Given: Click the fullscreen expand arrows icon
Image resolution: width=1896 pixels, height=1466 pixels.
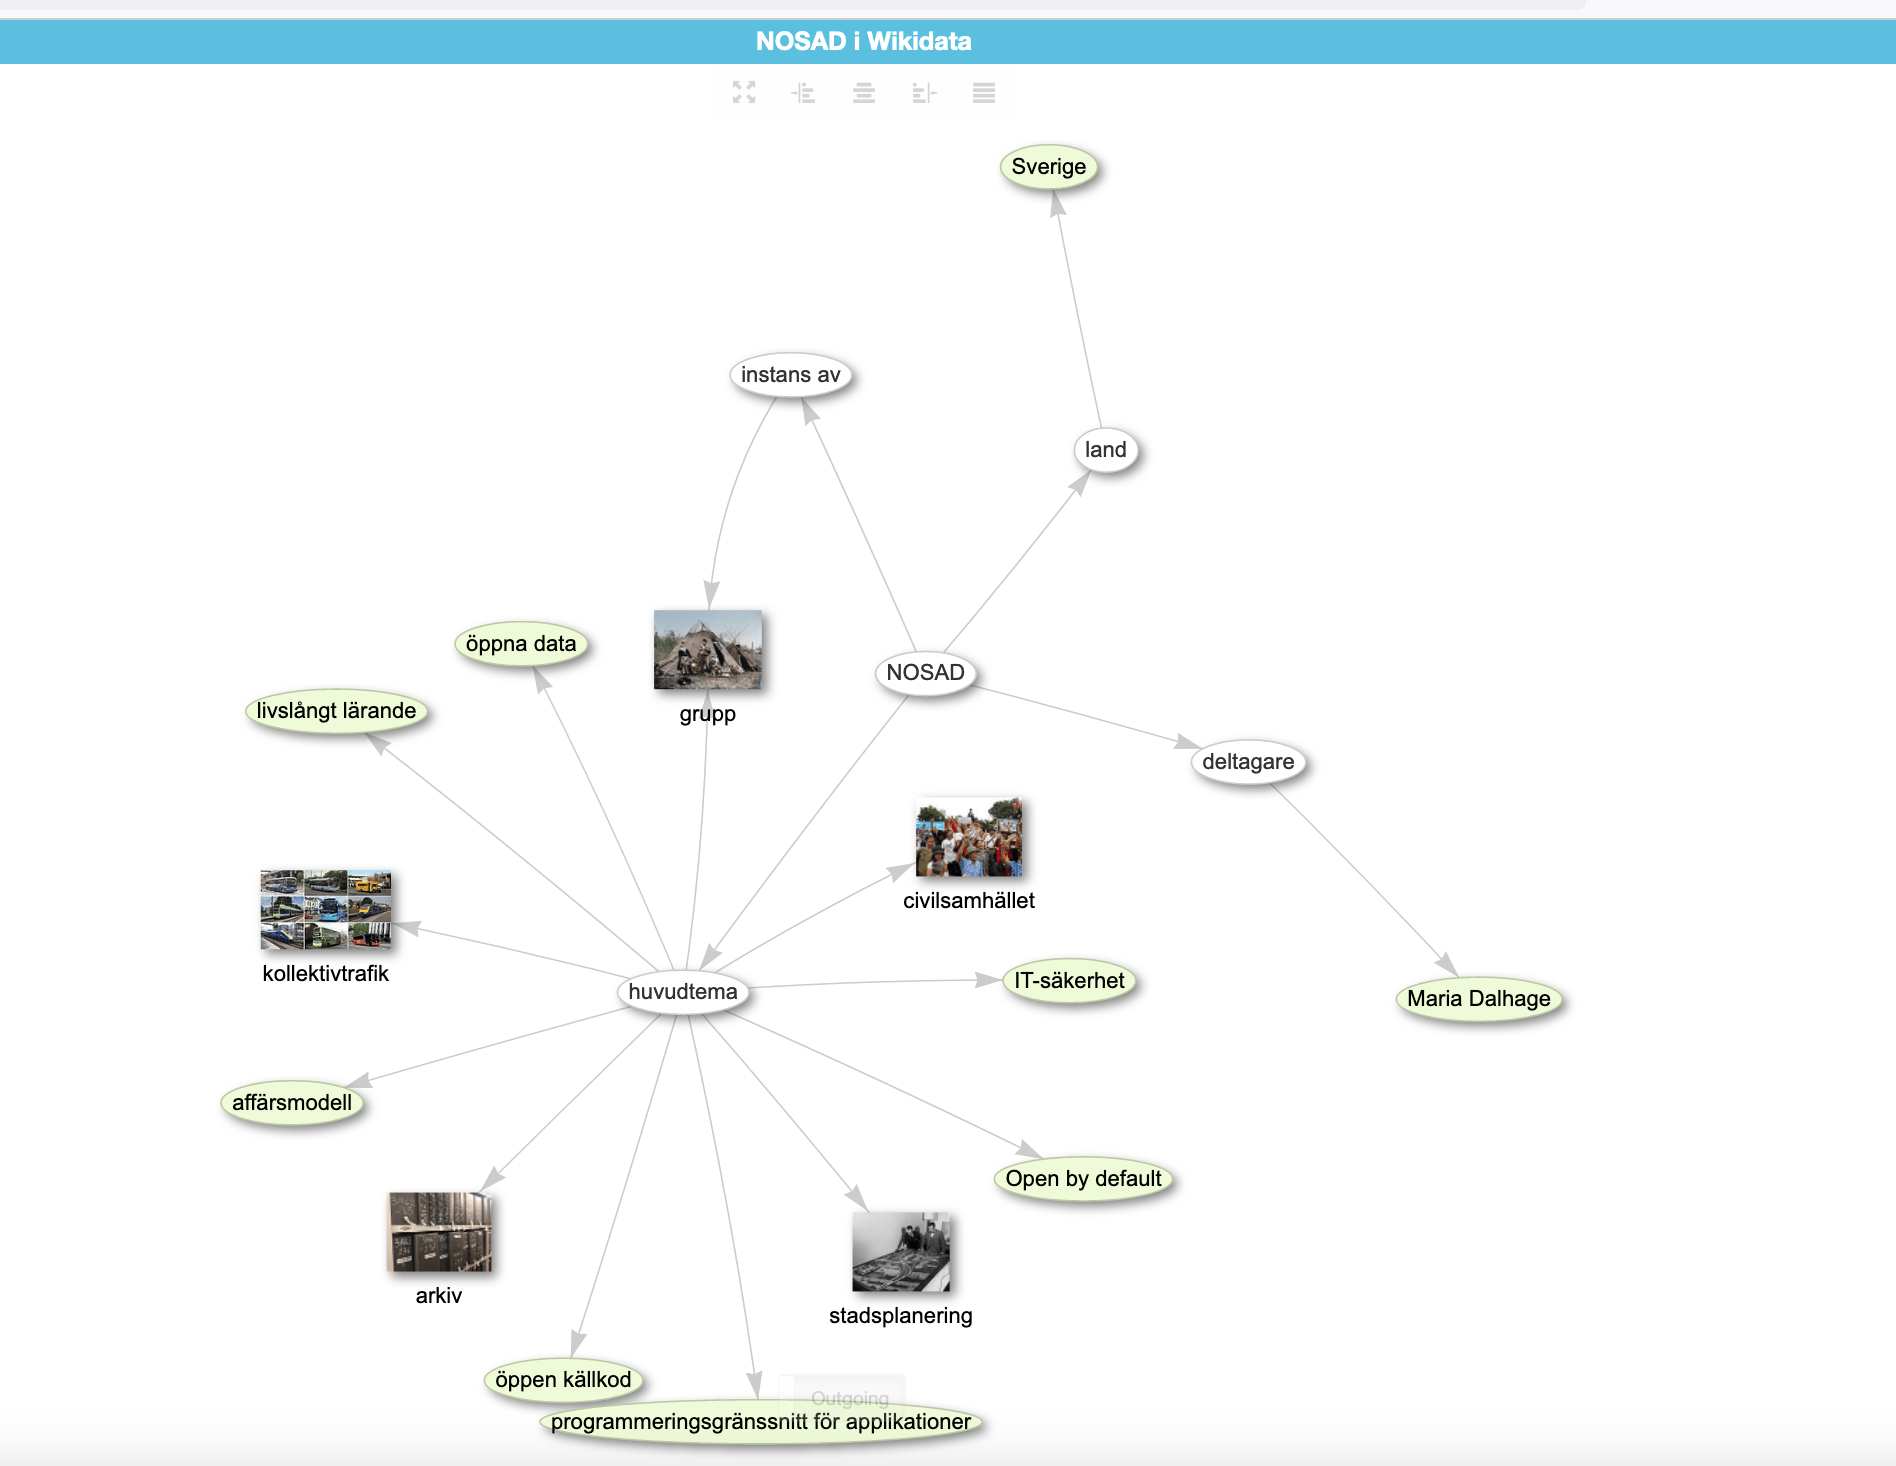Looking at the screenshot, I should point(743,93).
